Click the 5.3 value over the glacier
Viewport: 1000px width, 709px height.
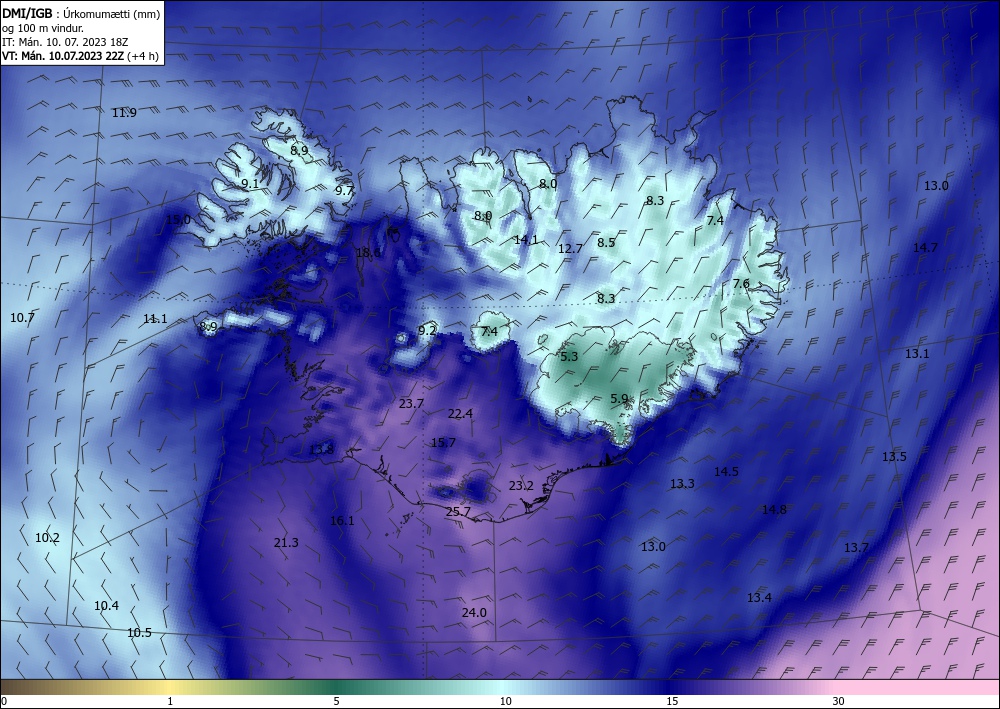[x=569, y=356]
